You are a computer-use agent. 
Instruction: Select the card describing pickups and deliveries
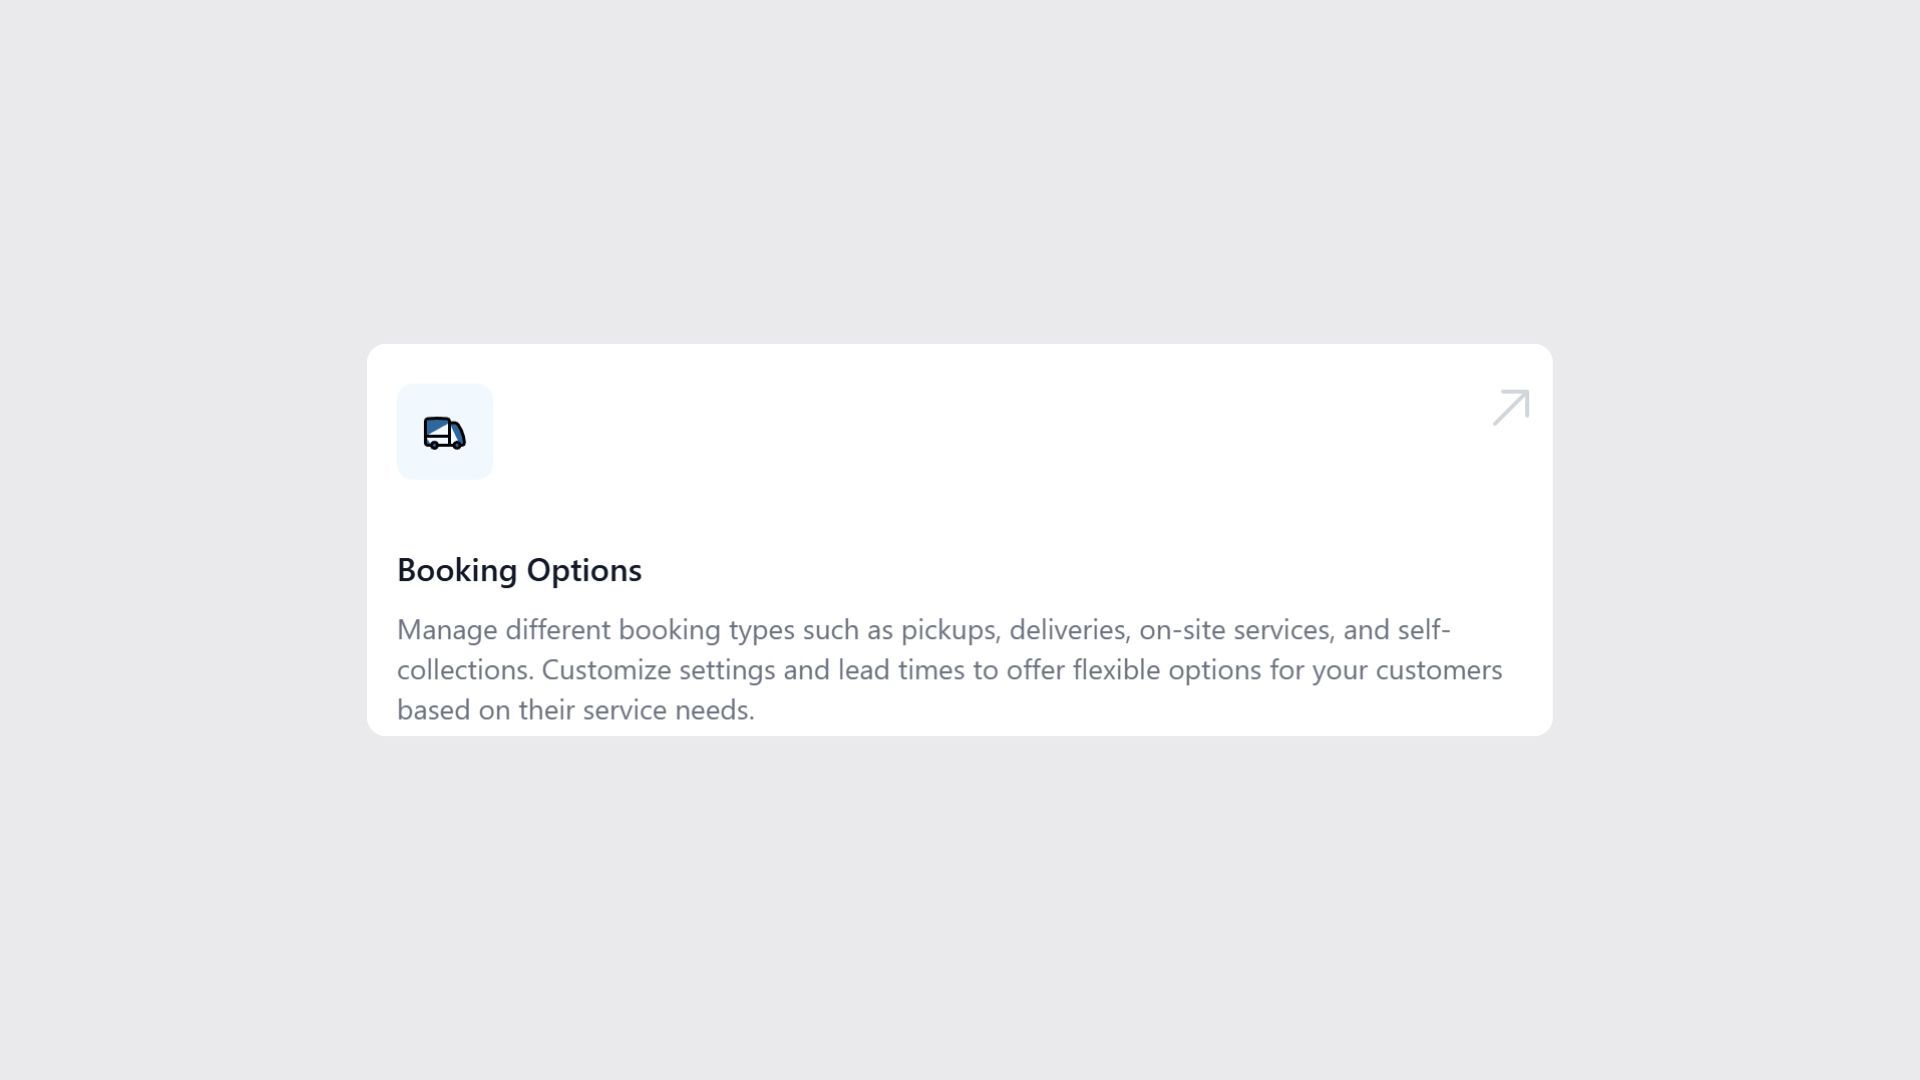960,540
